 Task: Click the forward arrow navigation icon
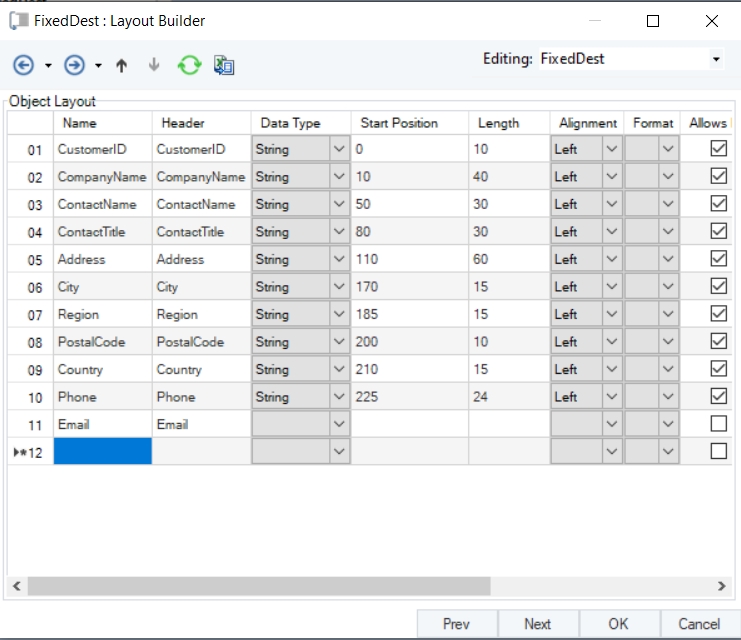coord(74,65)
